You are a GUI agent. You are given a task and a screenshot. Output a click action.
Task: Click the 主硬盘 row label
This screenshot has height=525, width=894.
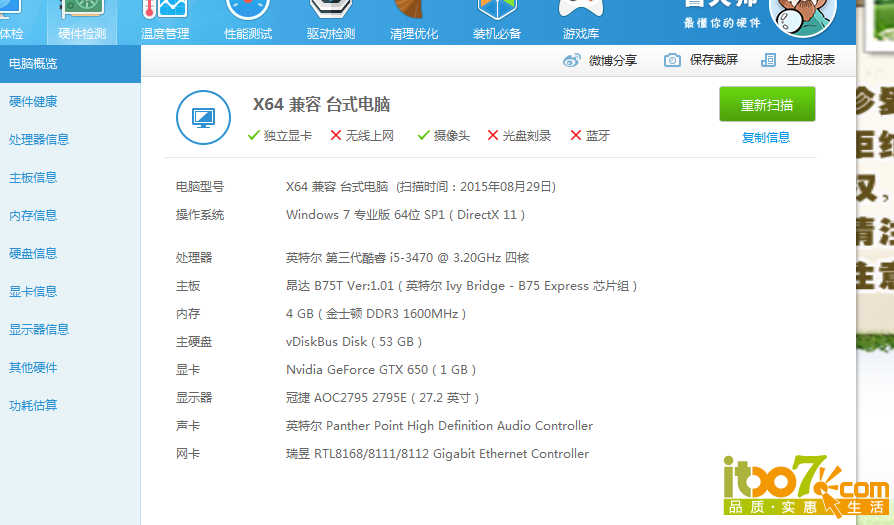point(194,341)
